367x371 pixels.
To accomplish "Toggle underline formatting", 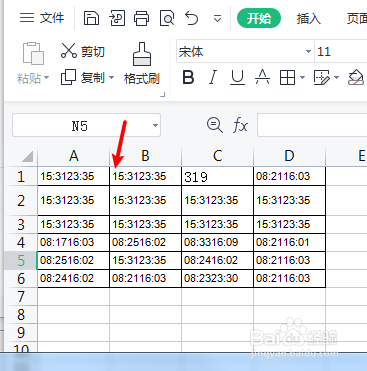I will click(237, 78).
